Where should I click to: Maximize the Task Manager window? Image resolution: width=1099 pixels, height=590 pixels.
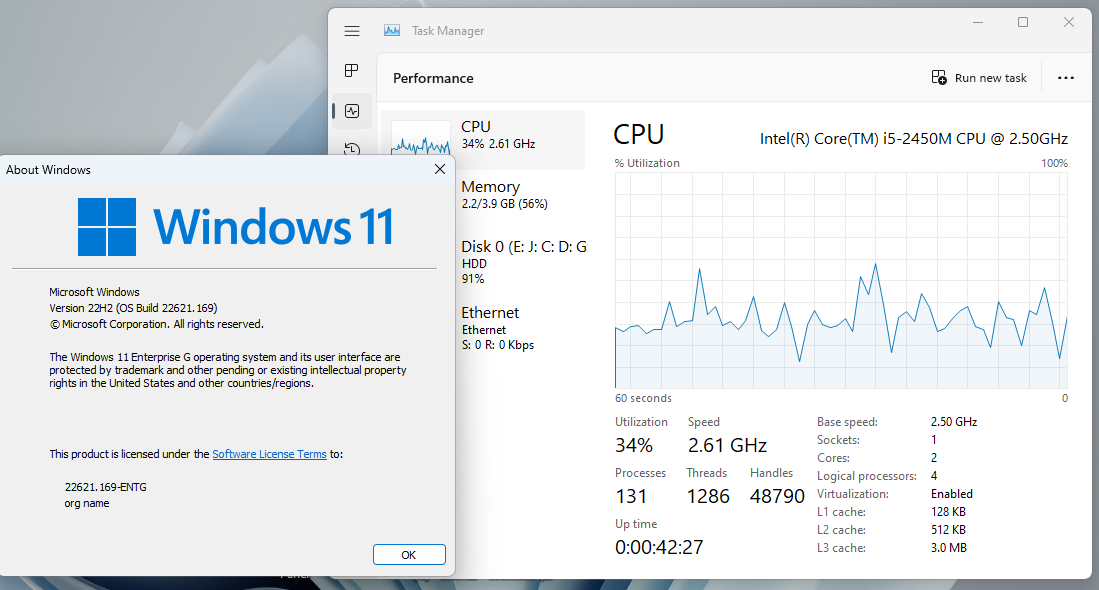1023,22
